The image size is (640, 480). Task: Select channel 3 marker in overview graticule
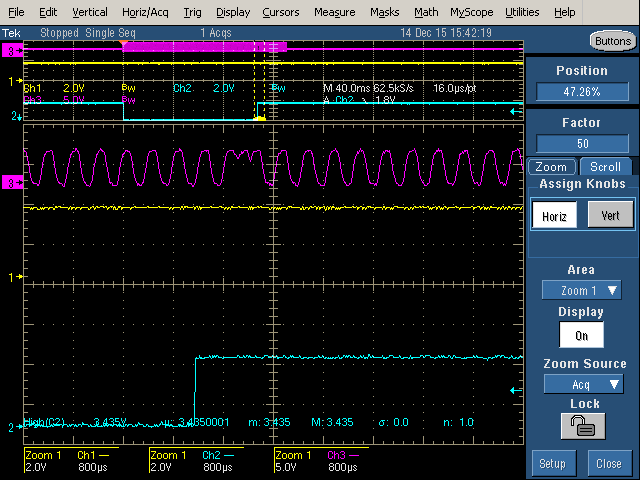[12, 51]
